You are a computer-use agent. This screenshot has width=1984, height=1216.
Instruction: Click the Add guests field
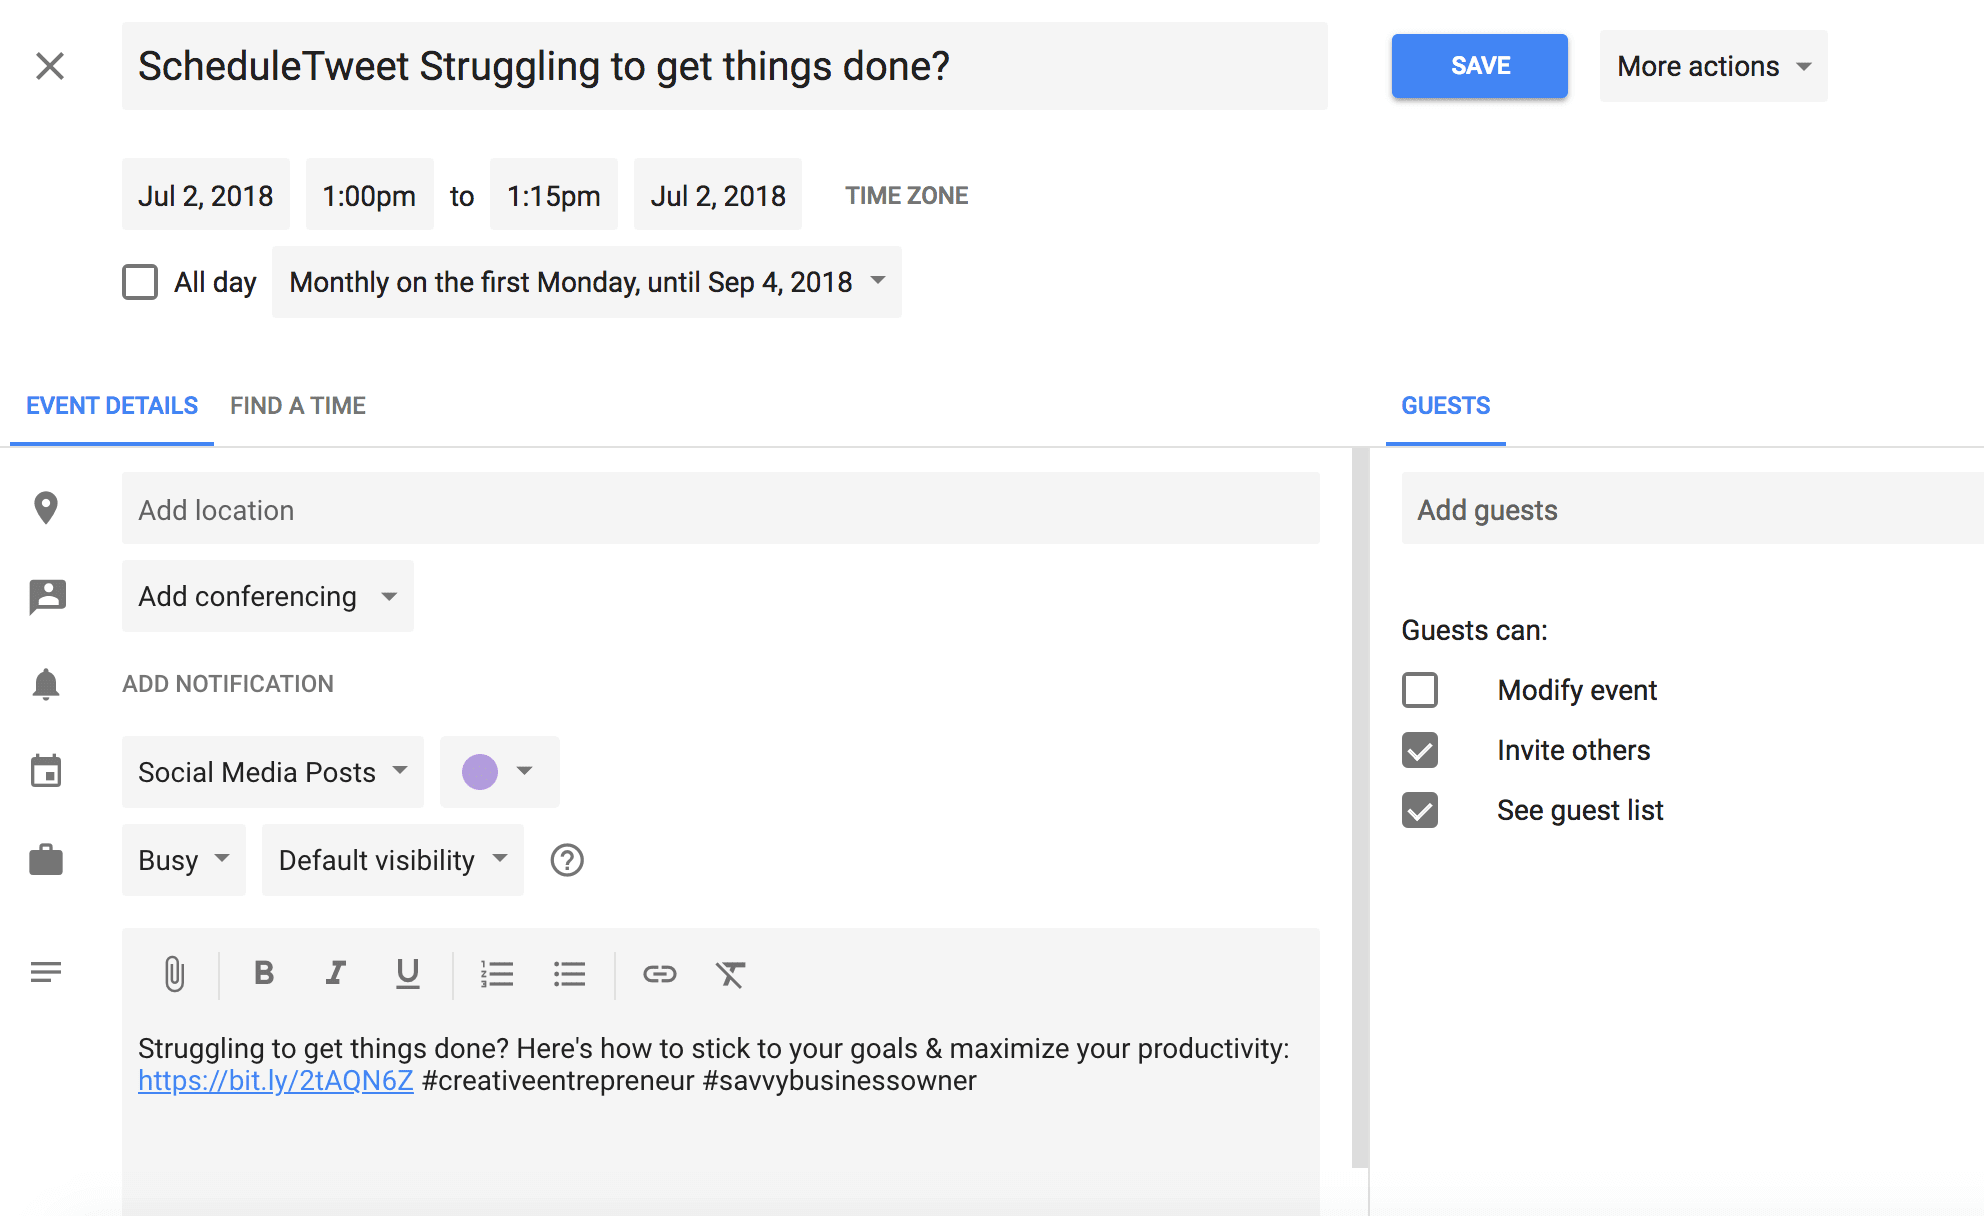pyautogui.click(x=1693, y=508)
